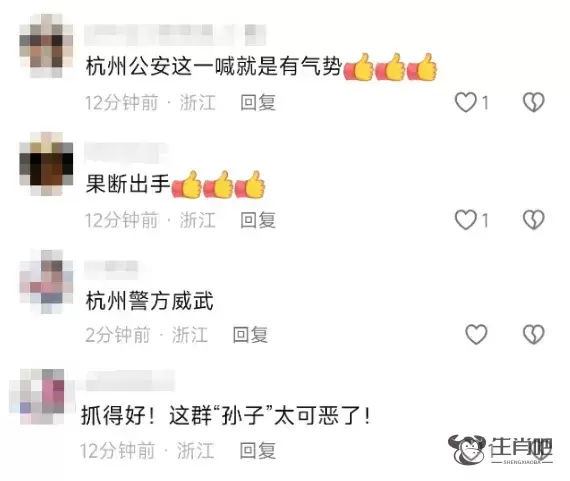Open username above 杭州公安 comment
The width and height of the screenshot is (570, 481).
point(175,35)
